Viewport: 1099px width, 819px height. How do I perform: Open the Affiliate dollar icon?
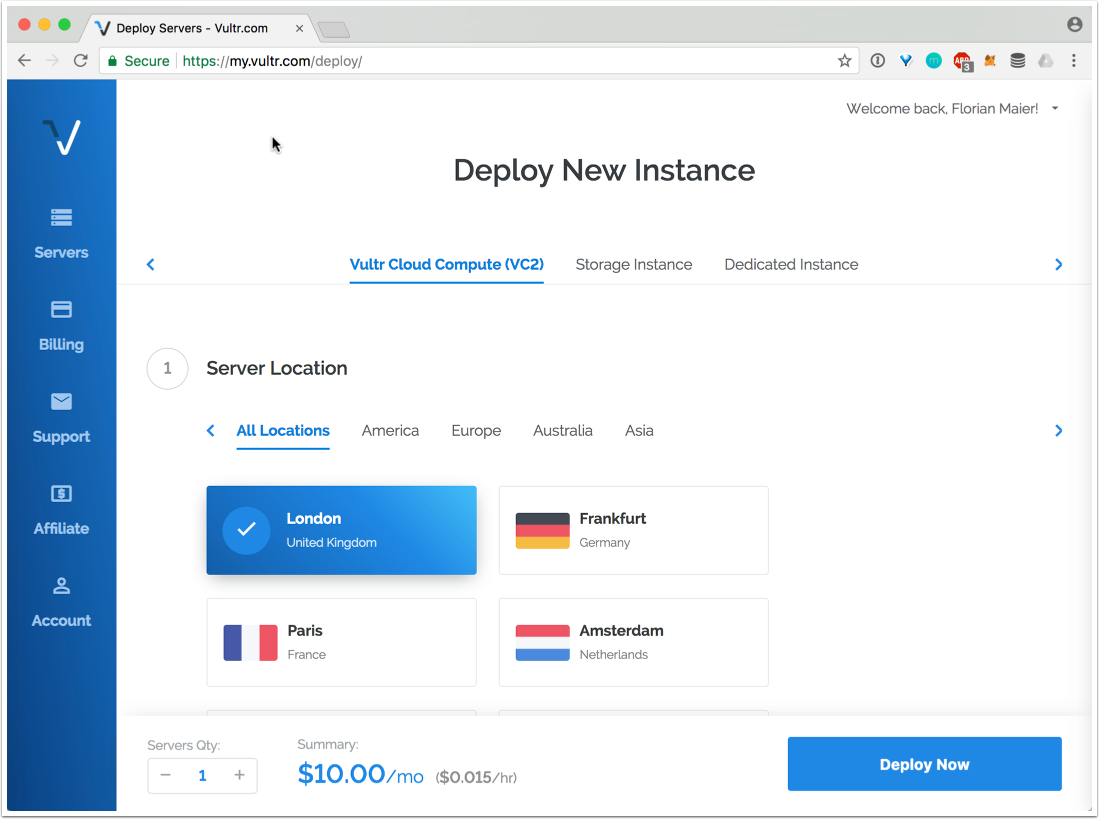61,494
